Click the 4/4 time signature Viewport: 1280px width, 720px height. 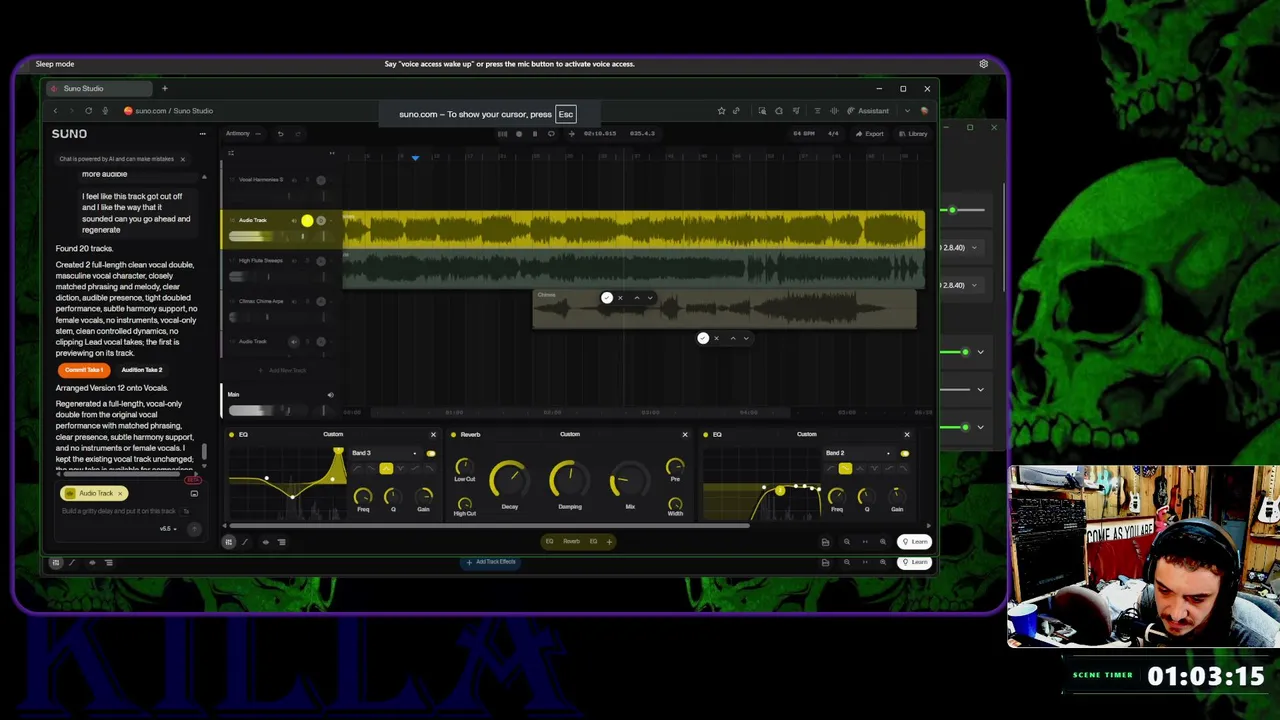pyautogui.click(x=833, y=134)
